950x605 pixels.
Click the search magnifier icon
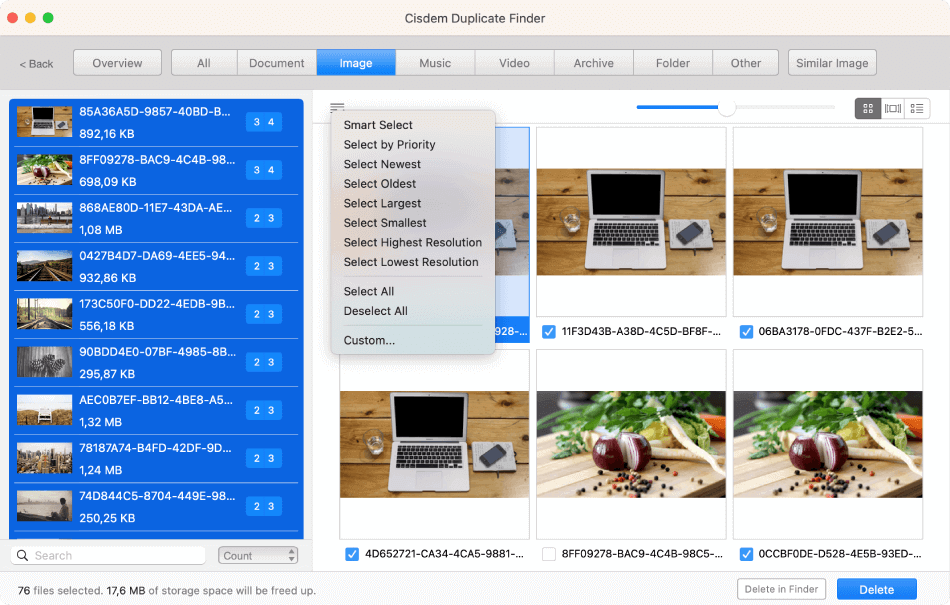[22, 554]
